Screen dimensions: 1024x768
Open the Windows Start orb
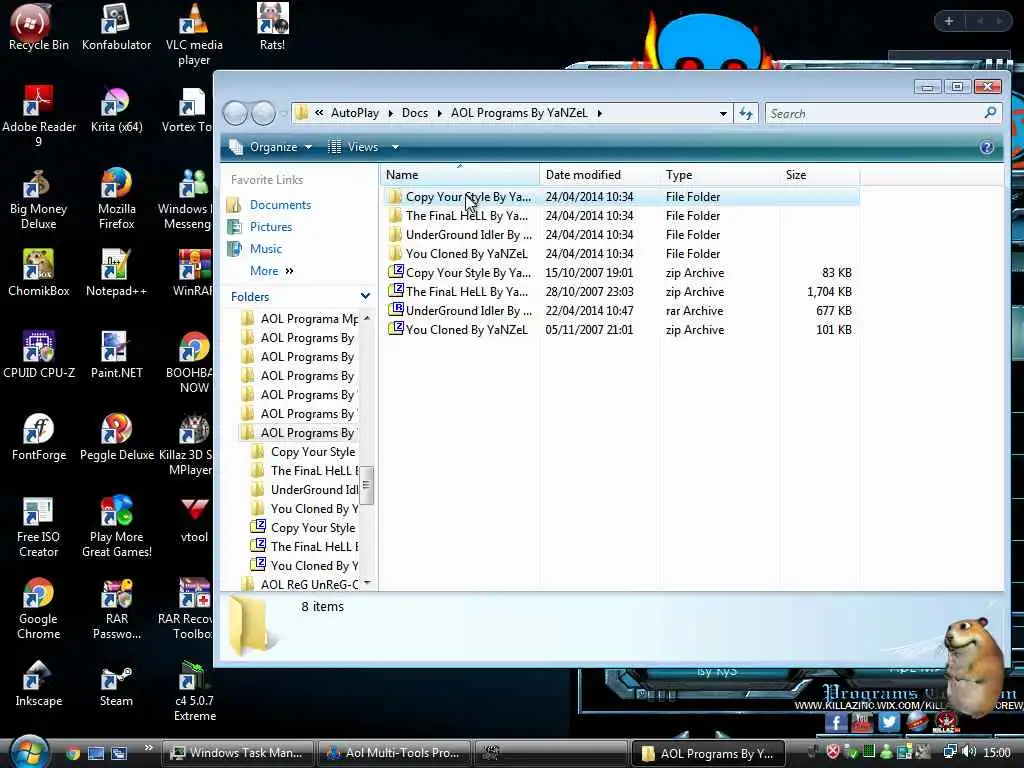pos(28,750)
